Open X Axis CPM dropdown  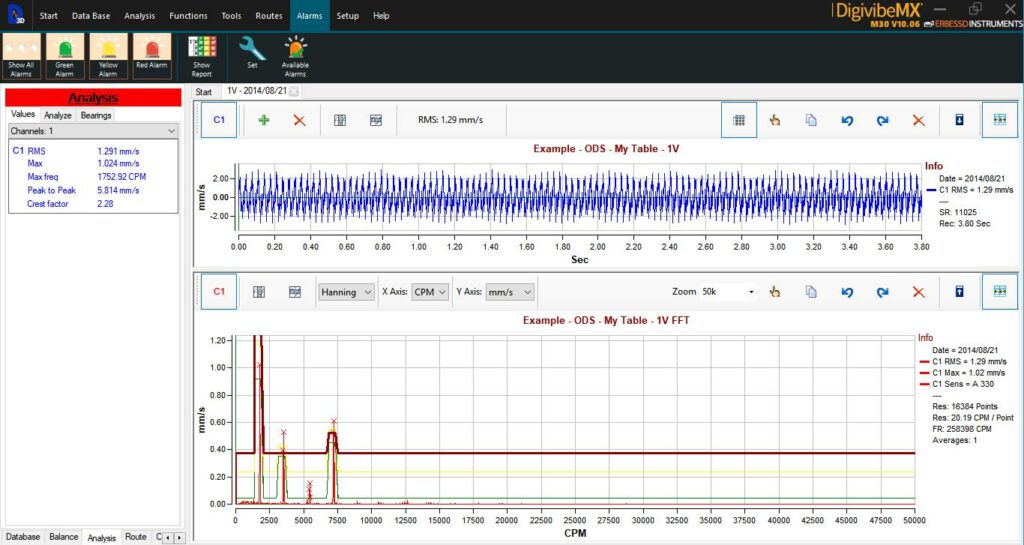[430, 292]
